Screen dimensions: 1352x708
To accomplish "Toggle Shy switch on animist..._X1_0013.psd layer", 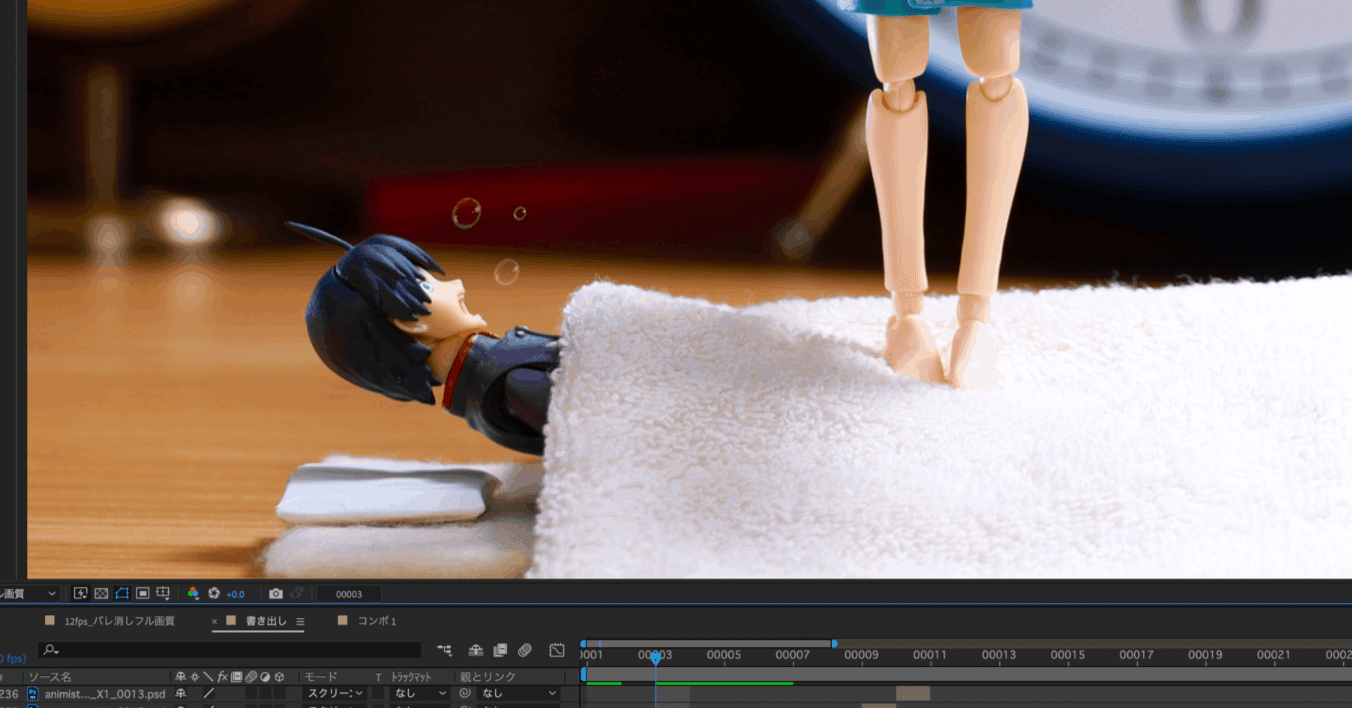I will [180, 694].
